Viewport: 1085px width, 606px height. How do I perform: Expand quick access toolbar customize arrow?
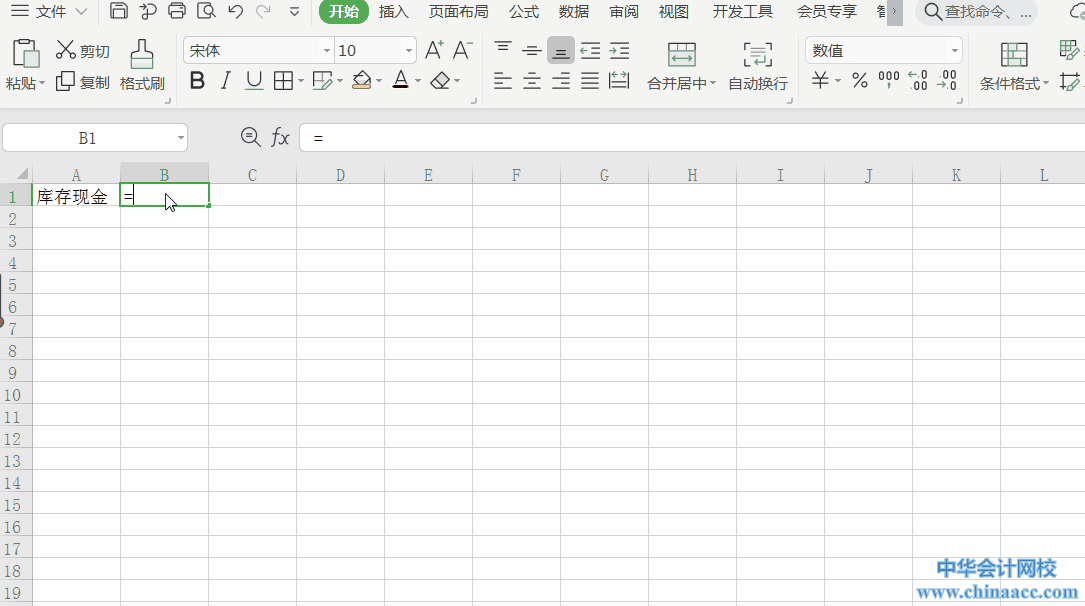pos(295,12)
